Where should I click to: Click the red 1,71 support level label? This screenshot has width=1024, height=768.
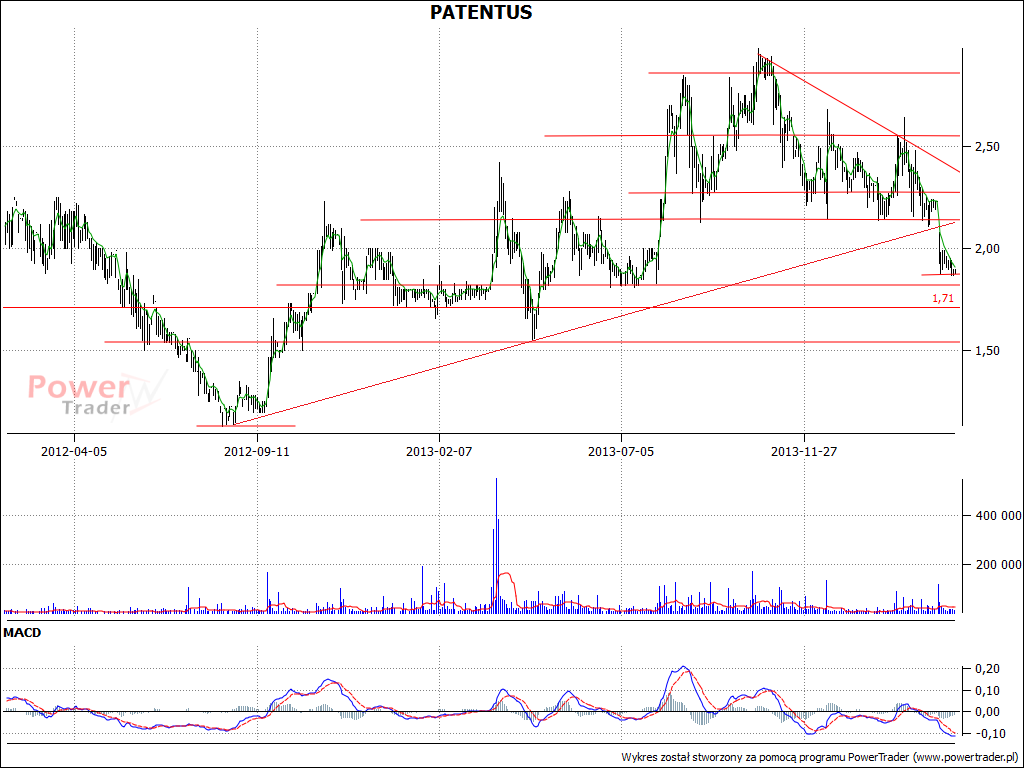point(942,298)
